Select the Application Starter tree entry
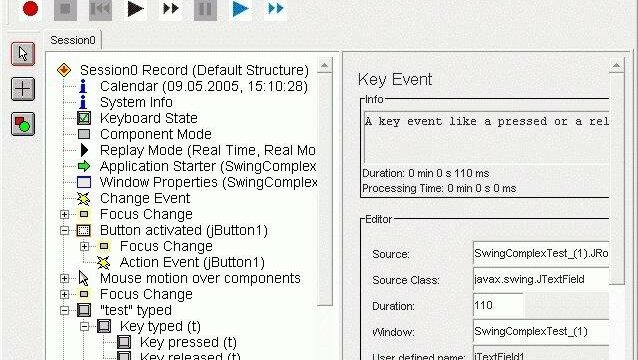This screenshot has width=638, height=360. [208, 166]
